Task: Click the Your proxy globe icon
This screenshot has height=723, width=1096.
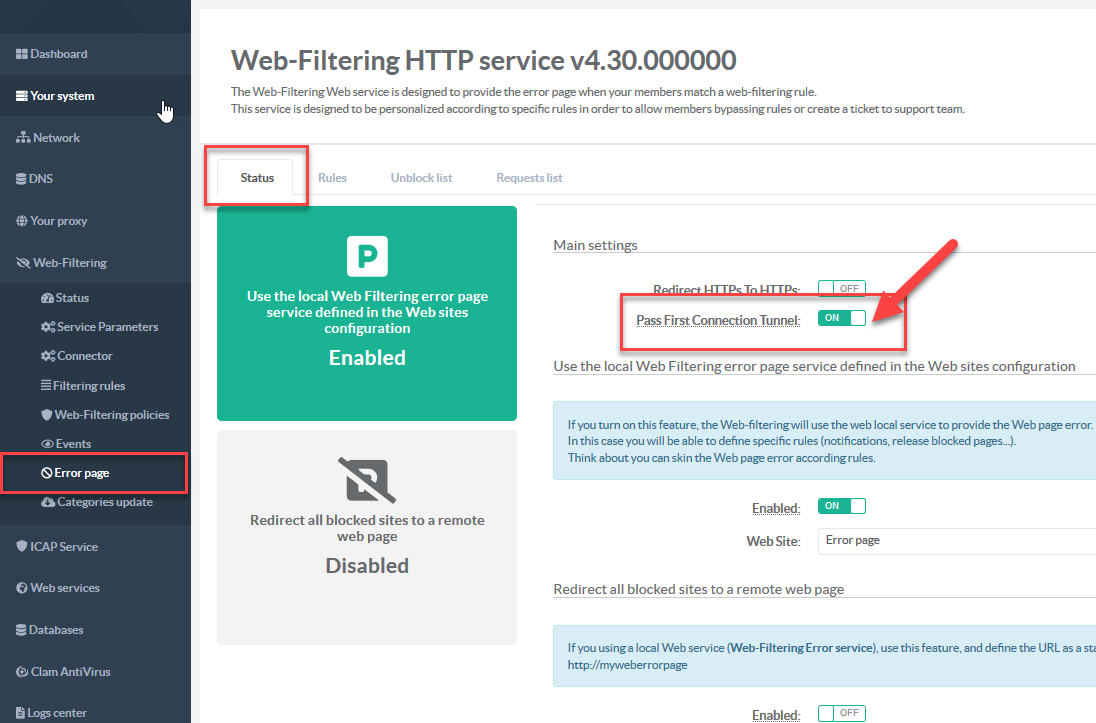Action: 21,221
